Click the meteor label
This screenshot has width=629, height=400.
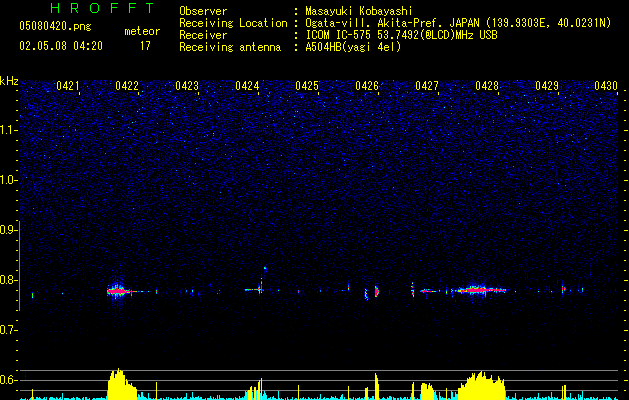point(142,31)
